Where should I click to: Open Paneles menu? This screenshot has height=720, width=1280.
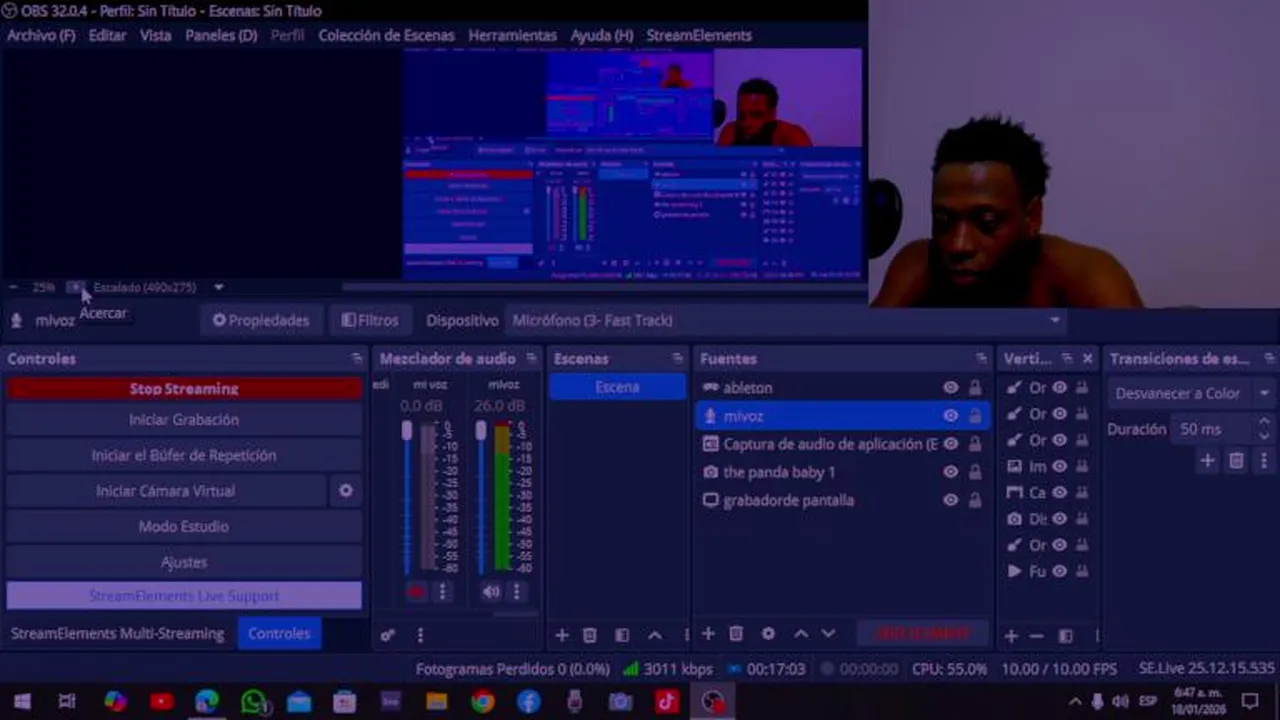221,35
